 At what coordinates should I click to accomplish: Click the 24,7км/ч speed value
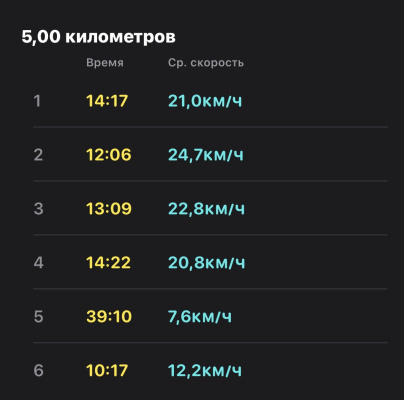(206, 155)
